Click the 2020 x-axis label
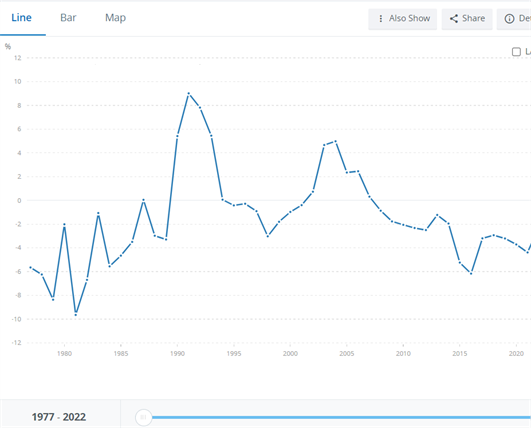 point(516,354)
